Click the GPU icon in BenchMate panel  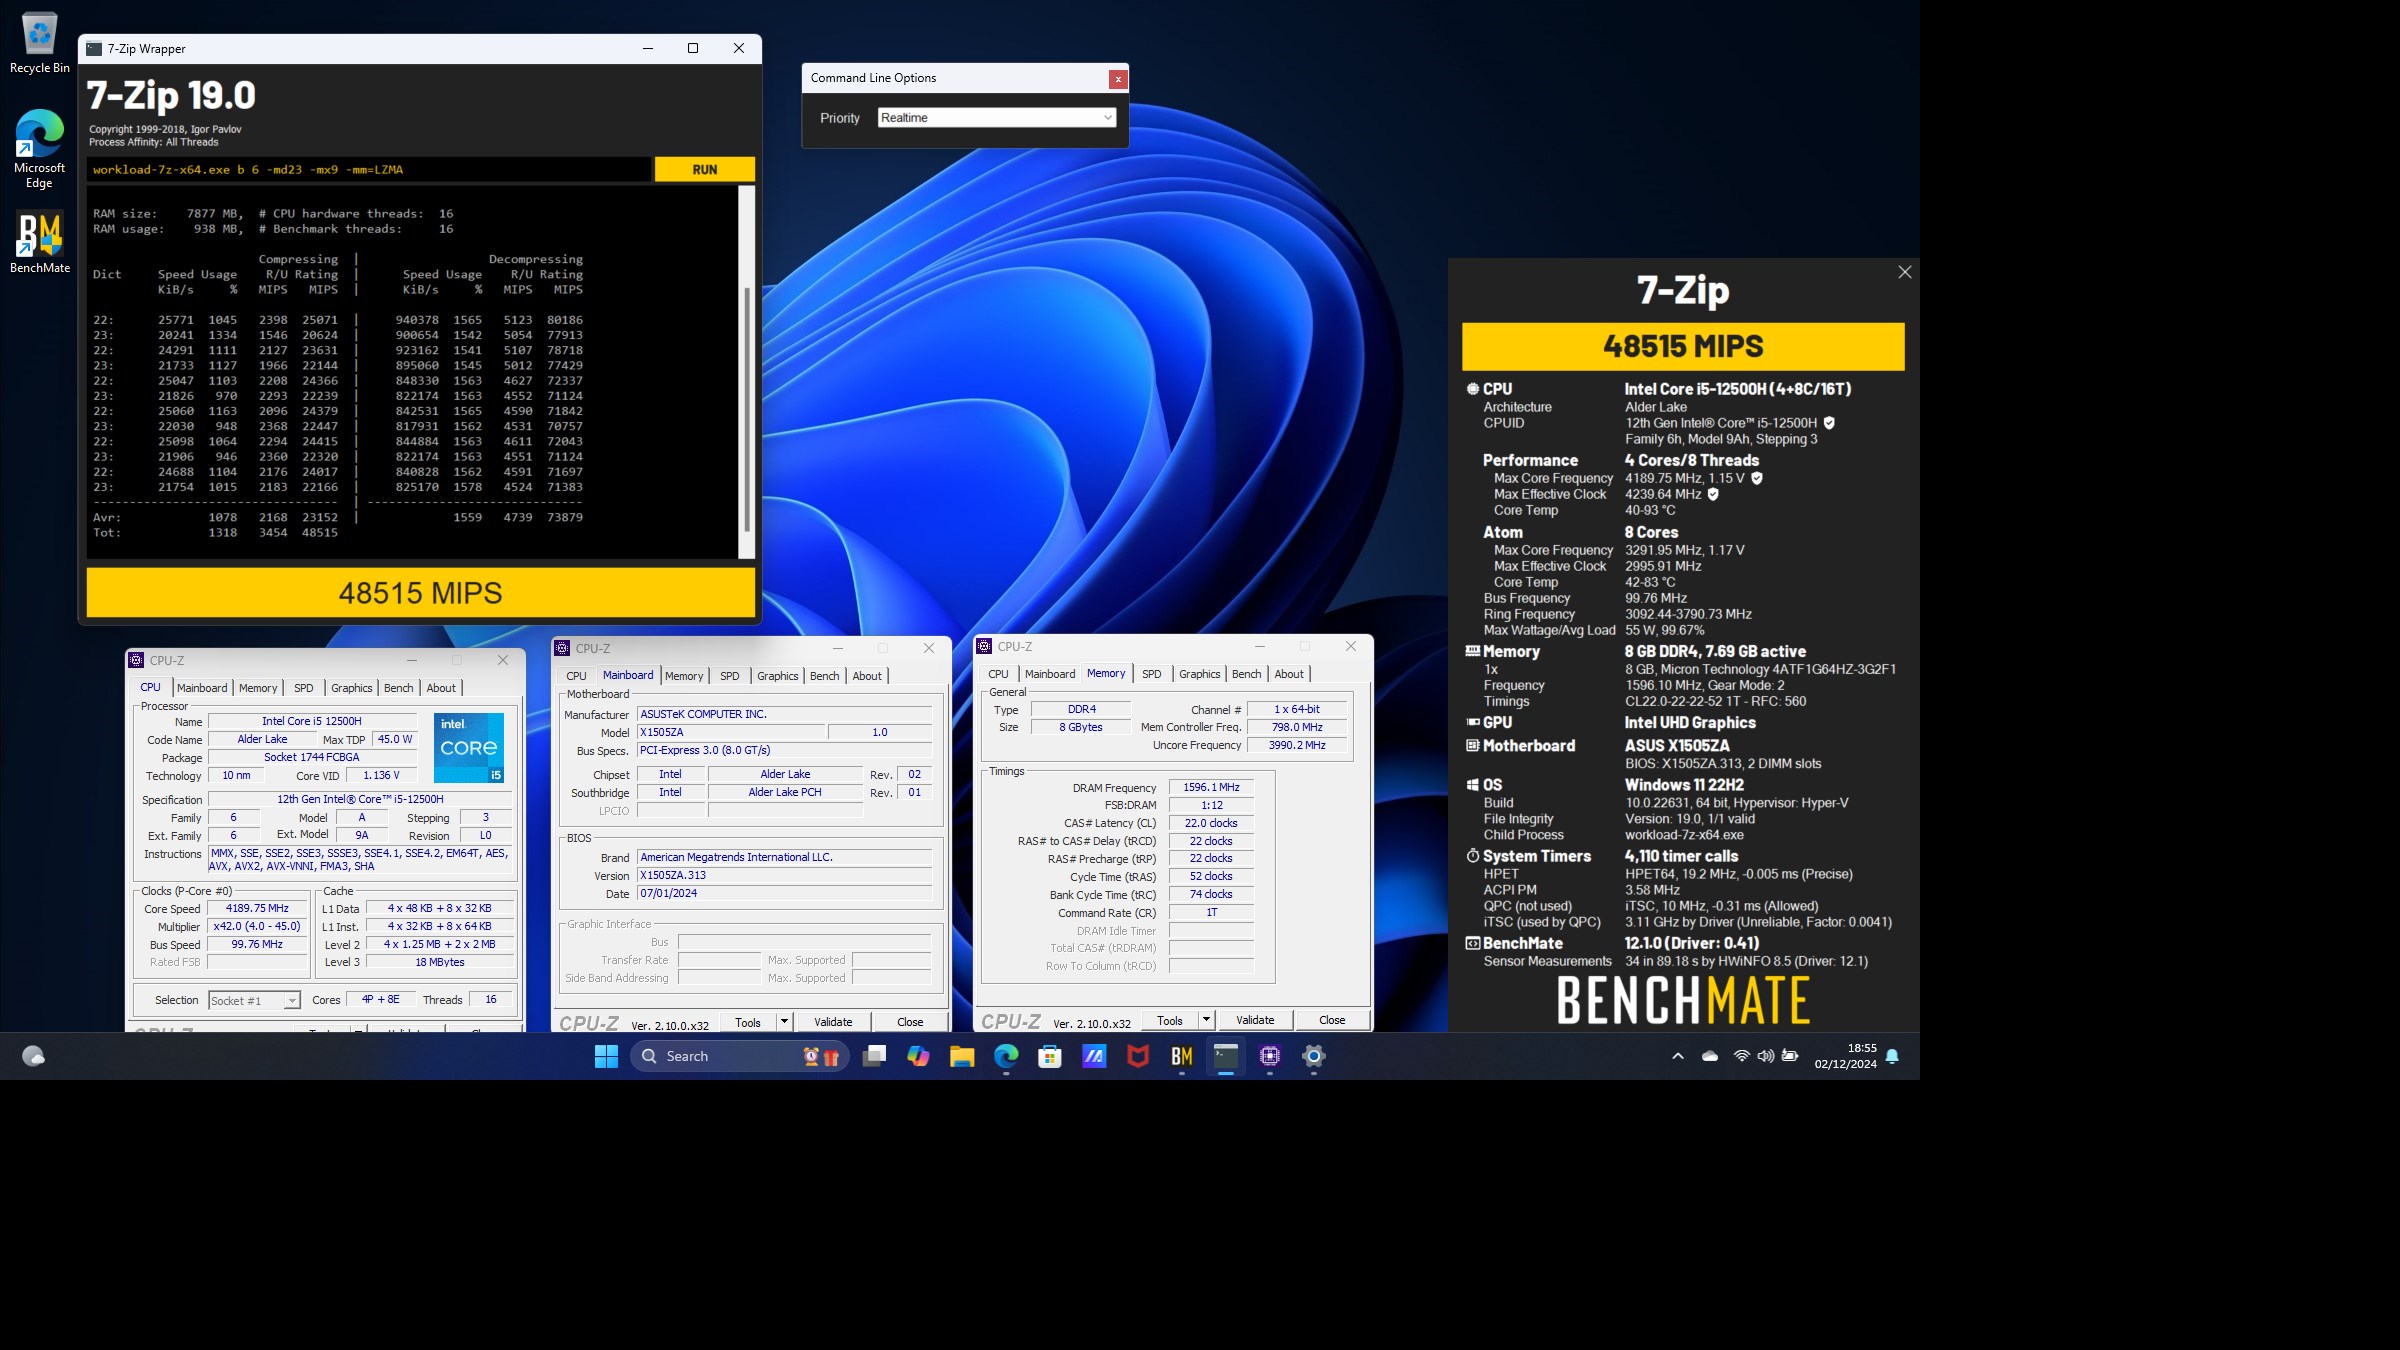1472,722
